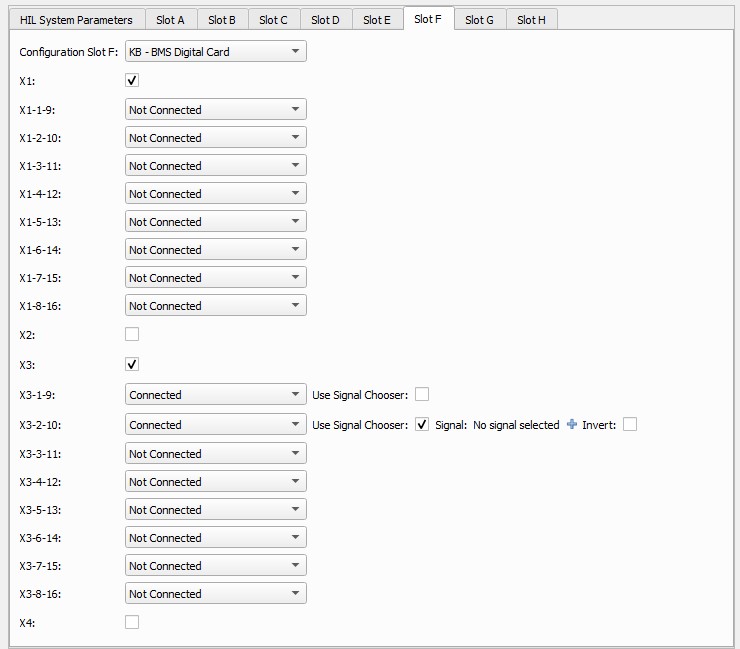Uncheck the X3 checkbox
The image size is (740, 649).
[132, 364]
